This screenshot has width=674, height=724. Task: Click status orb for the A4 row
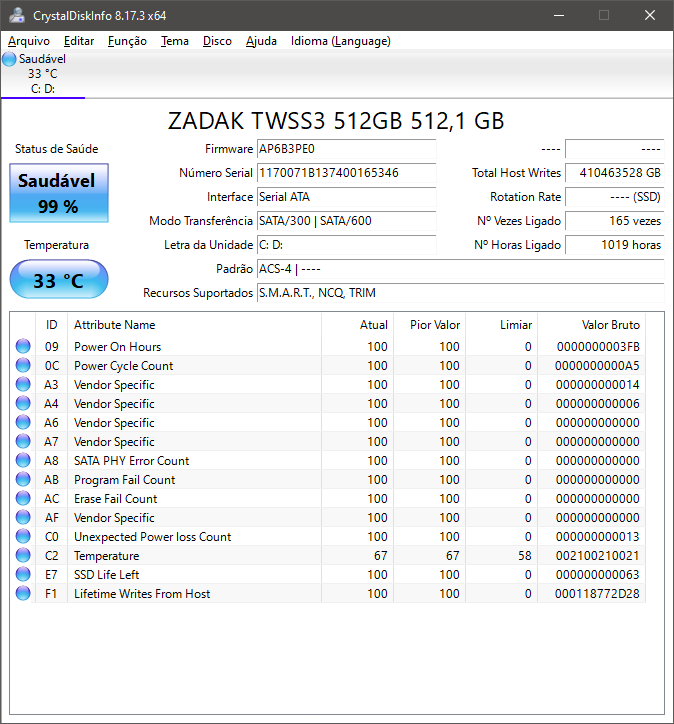point(23,403)
